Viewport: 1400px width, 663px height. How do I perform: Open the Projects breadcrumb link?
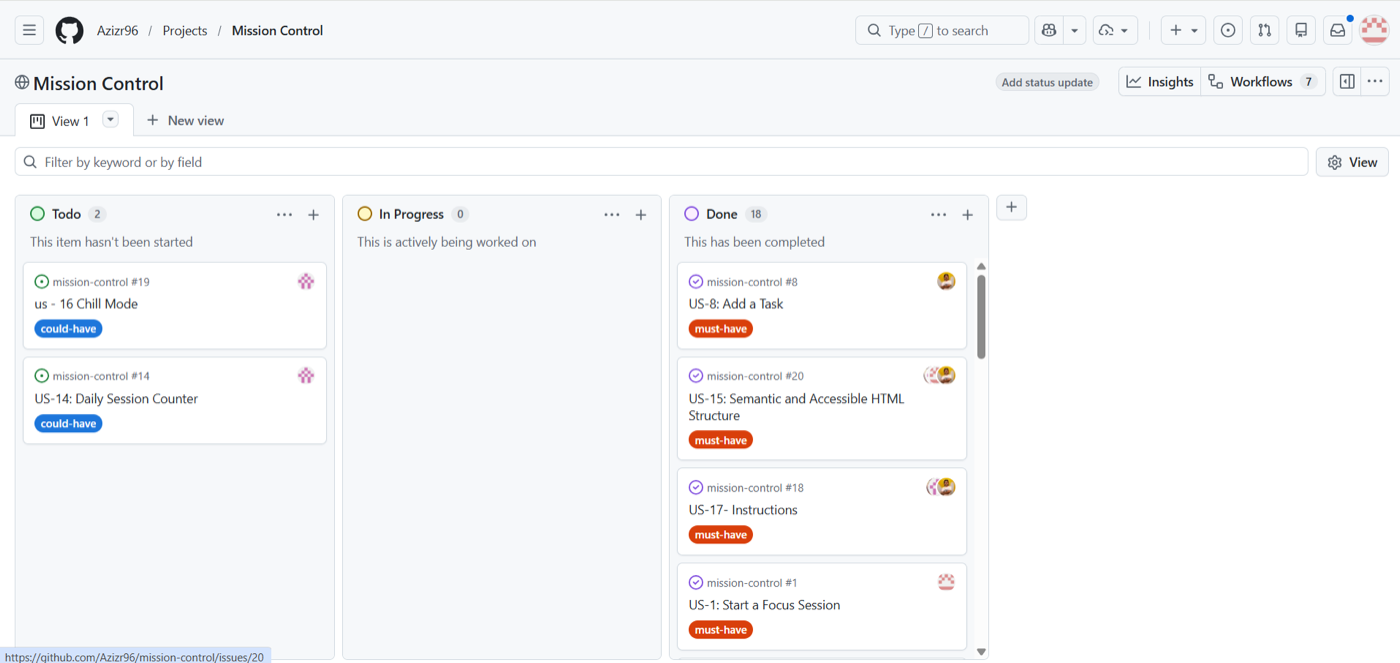click(185, 30)
